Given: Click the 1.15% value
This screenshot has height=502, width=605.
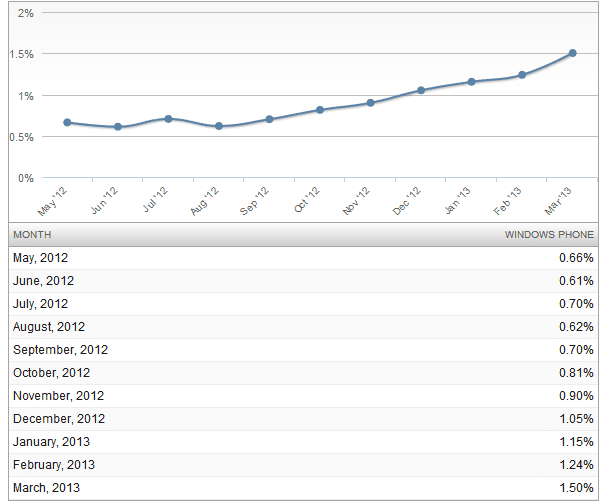Looking at the screenshot, I should (576, 441).
